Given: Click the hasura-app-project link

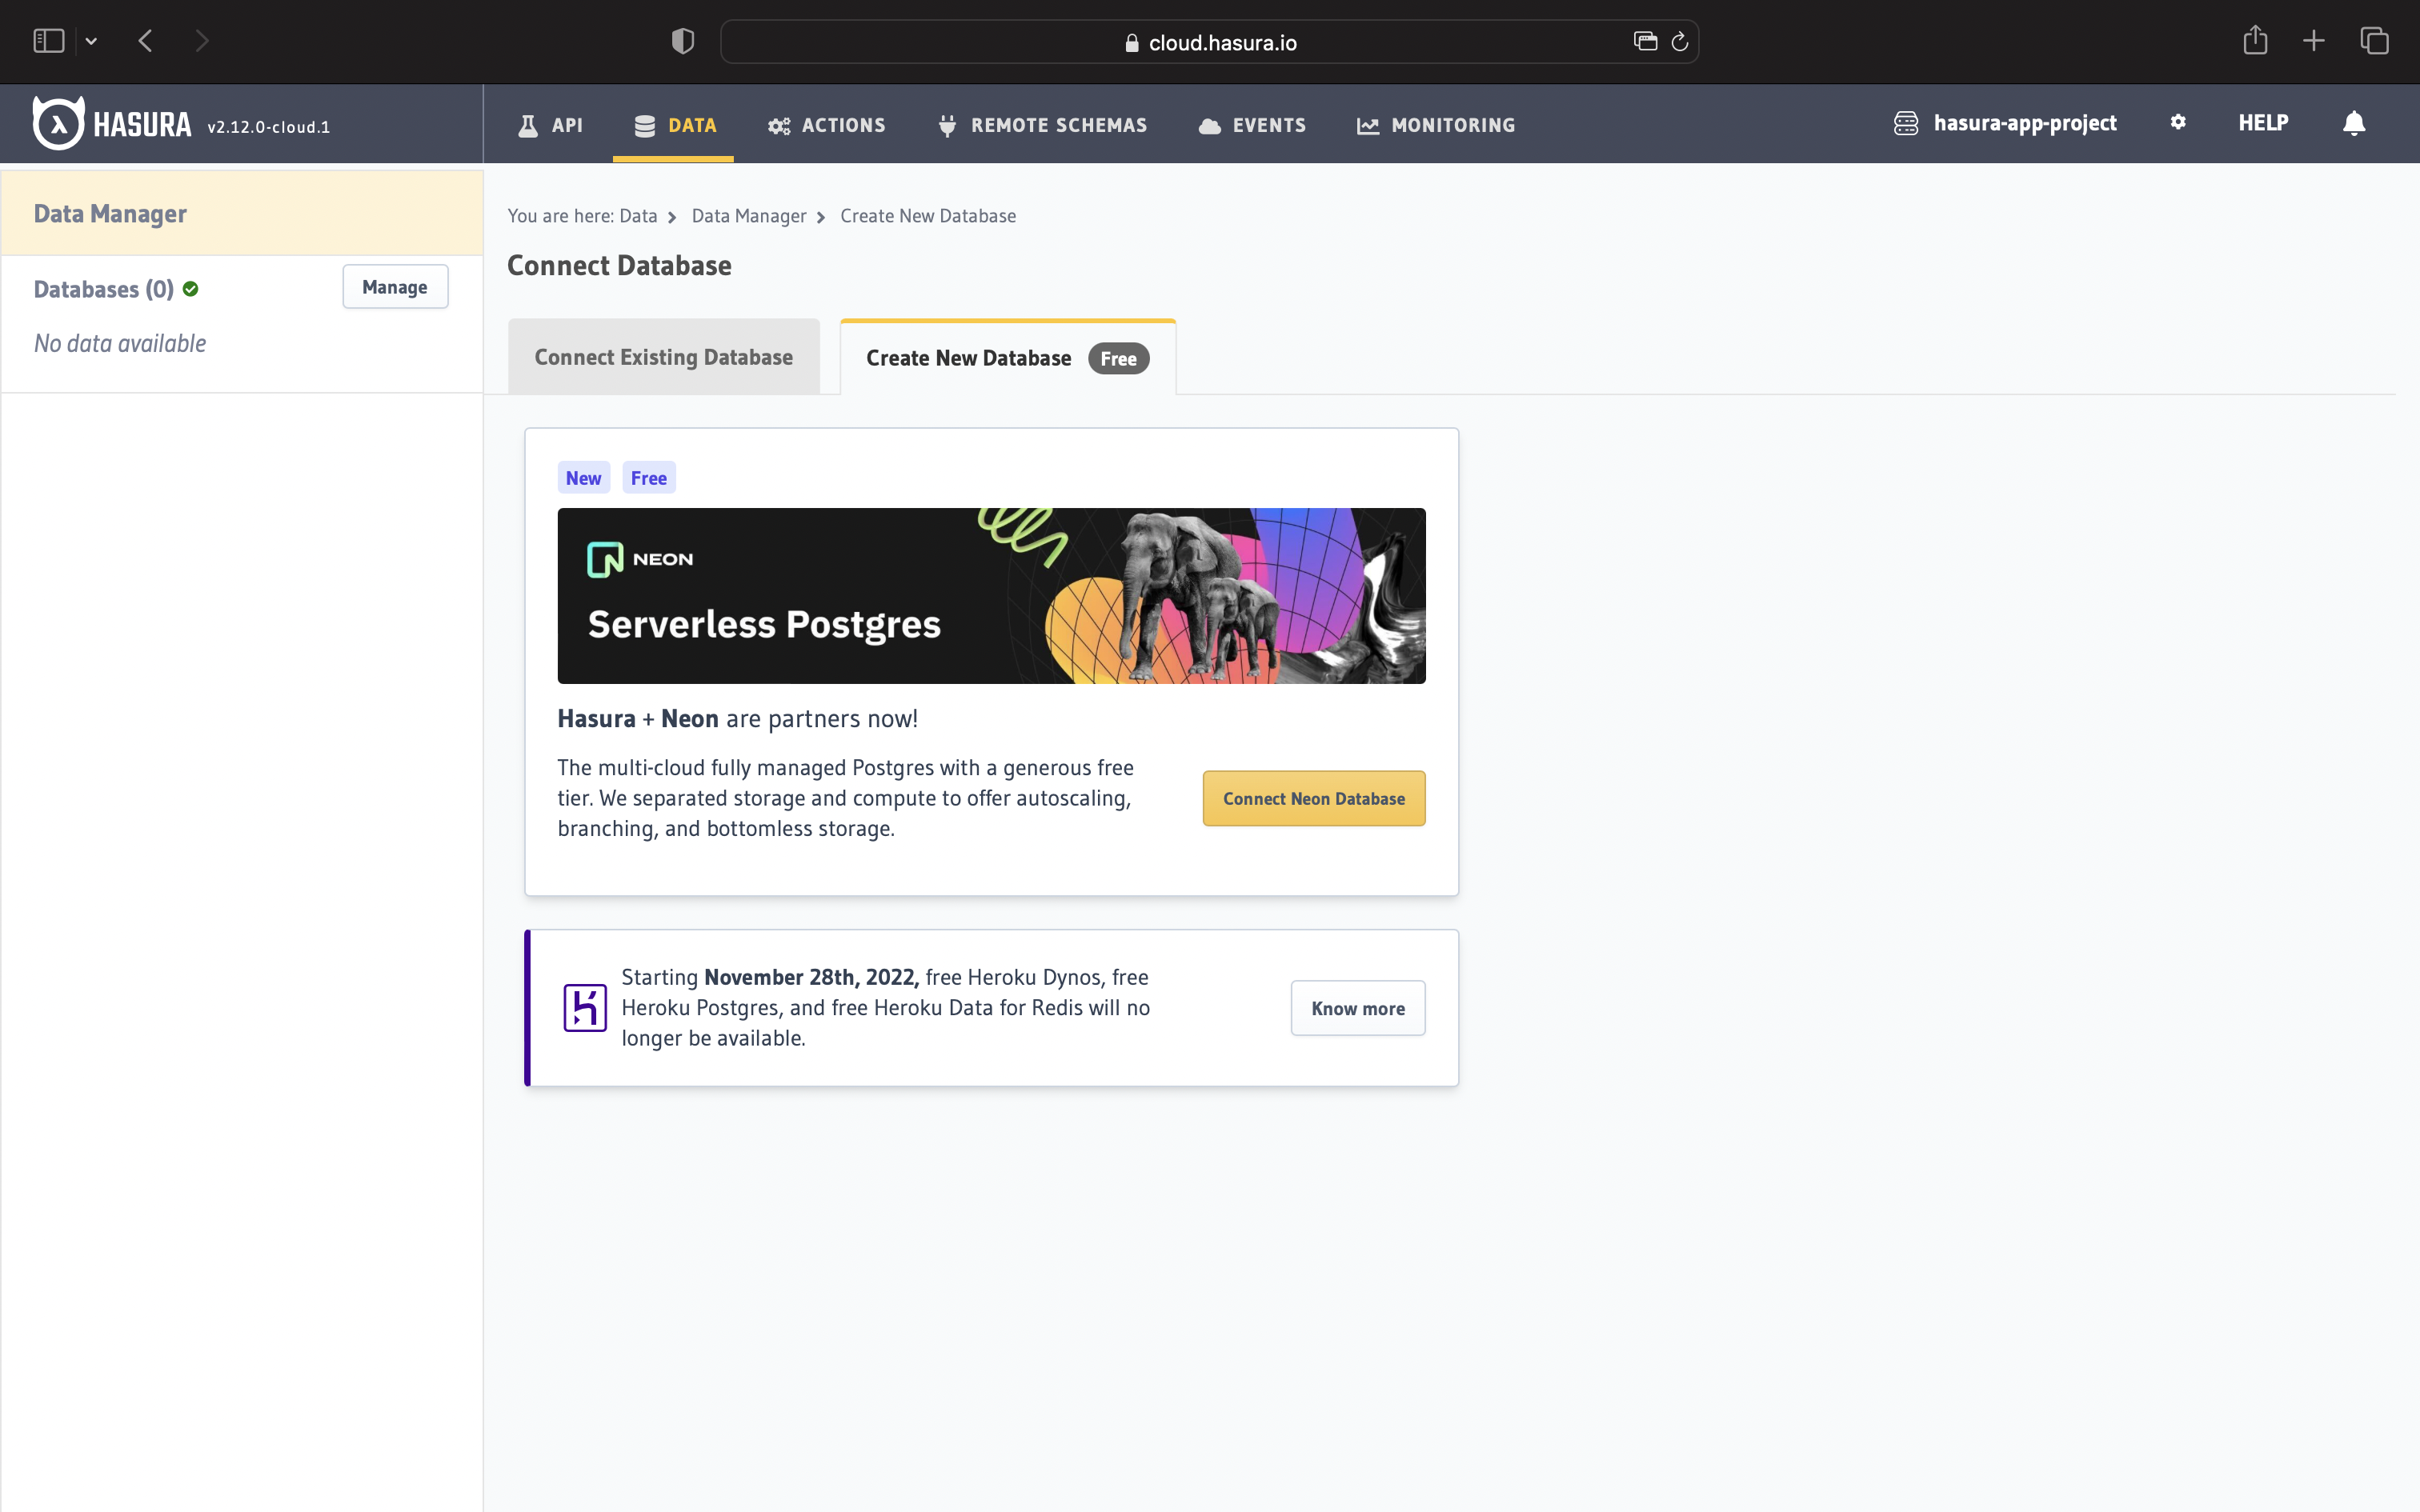Looking at the screenshot, I should 2005,123.
